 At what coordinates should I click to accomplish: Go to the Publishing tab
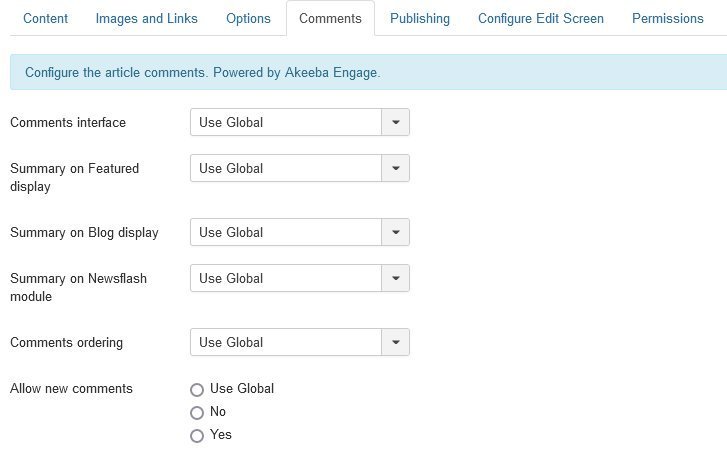coord(420,18)
